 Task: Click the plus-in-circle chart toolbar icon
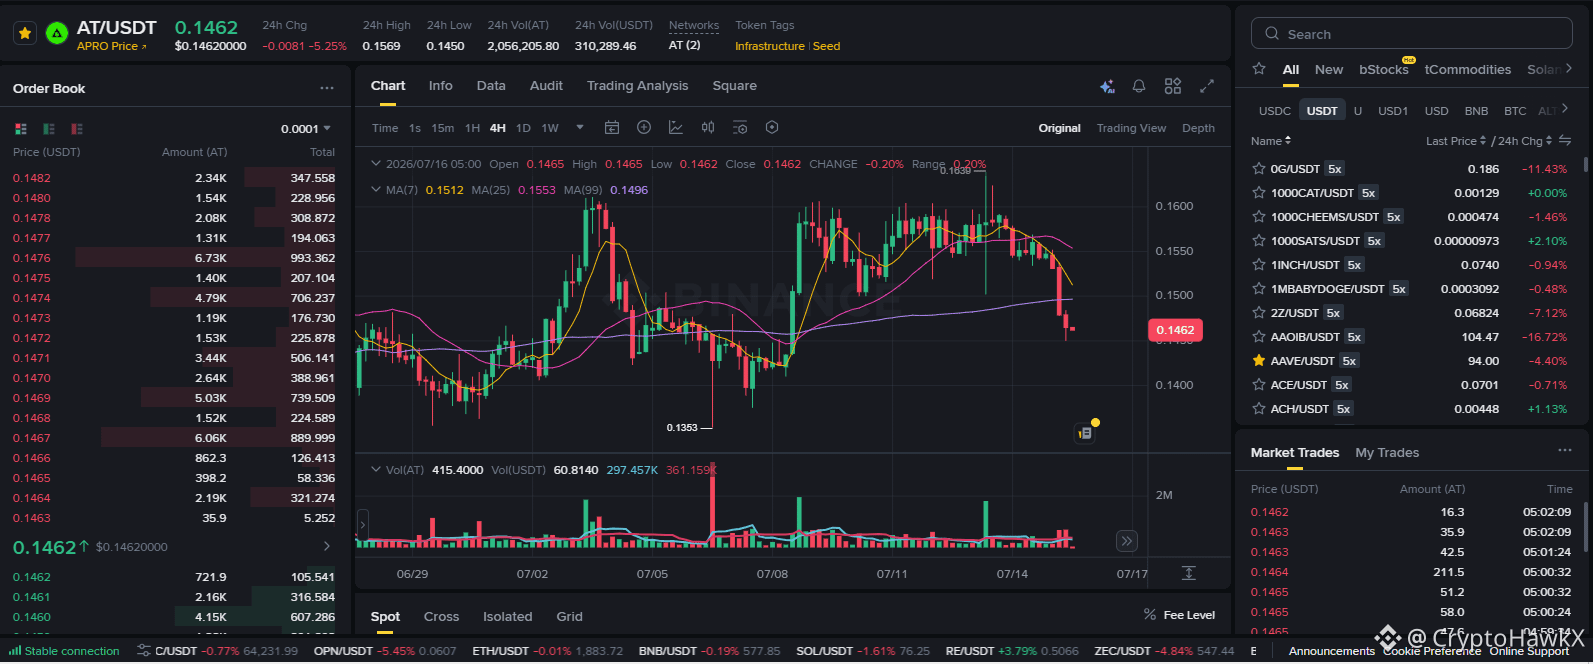click(644, 127)
